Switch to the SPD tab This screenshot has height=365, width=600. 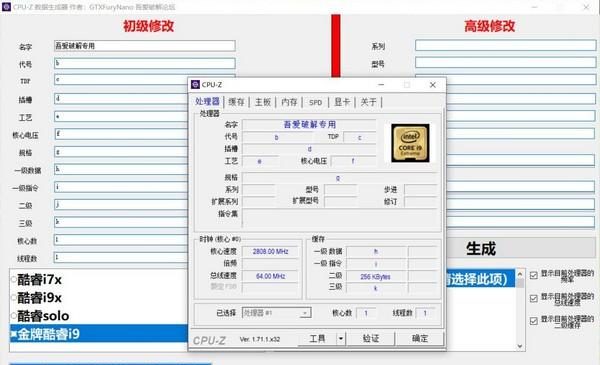point(315,103)
